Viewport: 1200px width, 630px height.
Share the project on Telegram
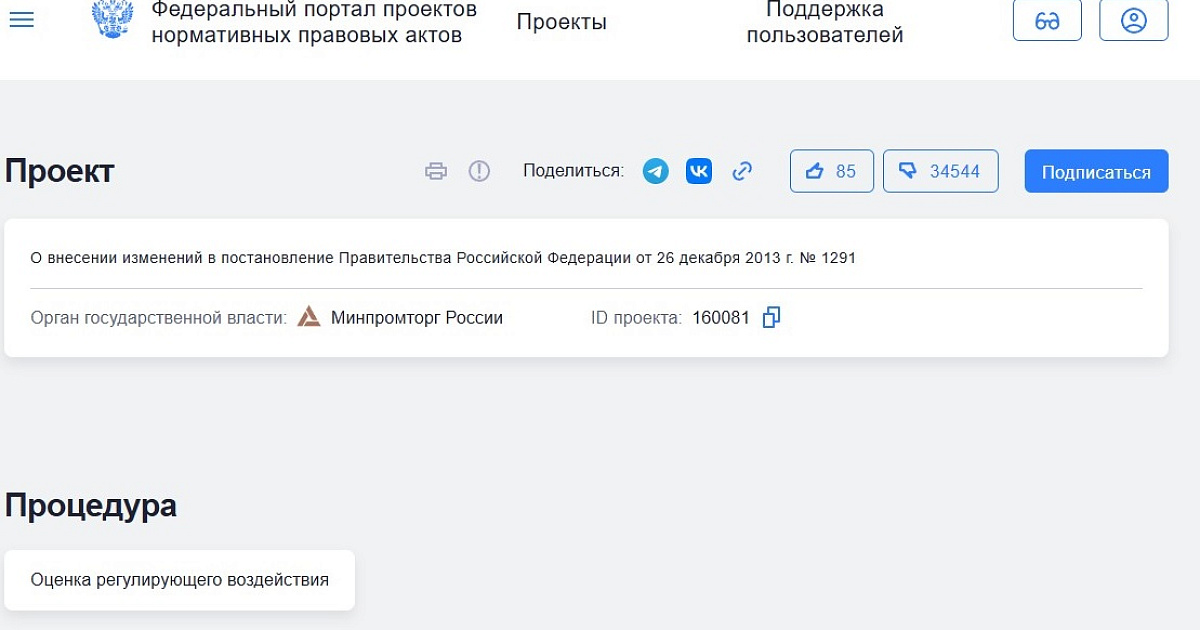(x=656, y=171)
